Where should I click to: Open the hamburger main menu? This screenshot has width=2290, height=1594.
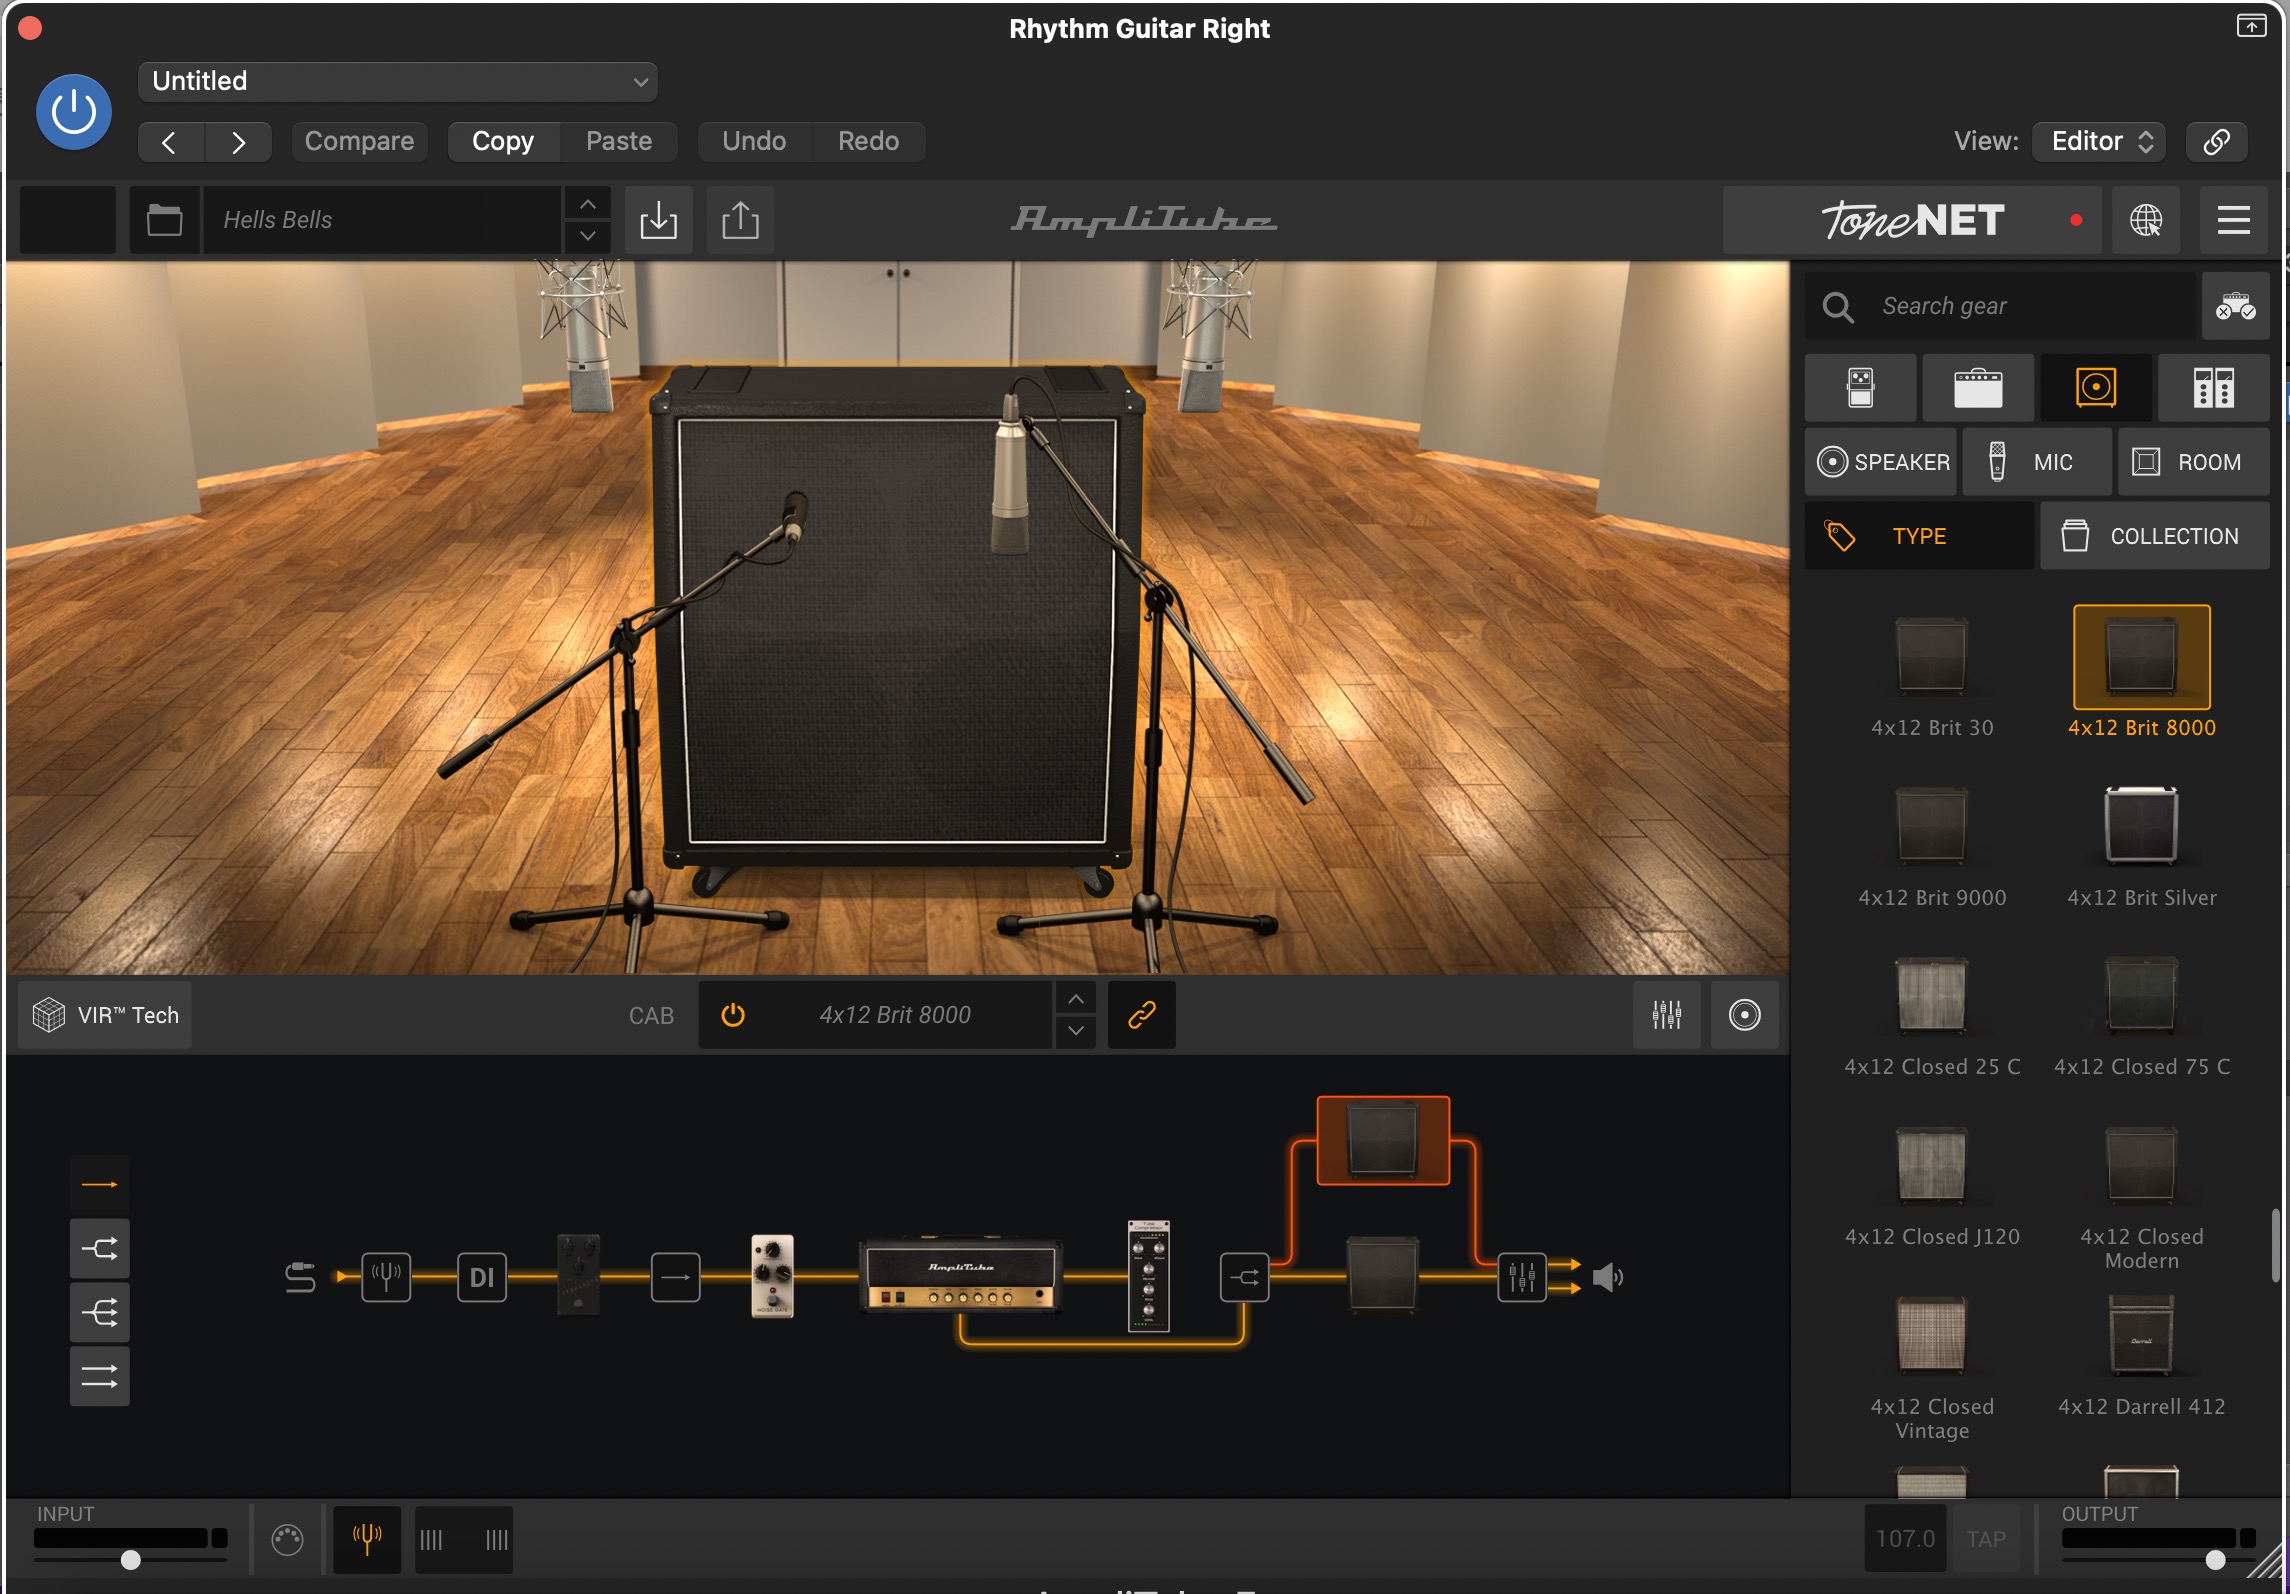tap(2233, 220)
